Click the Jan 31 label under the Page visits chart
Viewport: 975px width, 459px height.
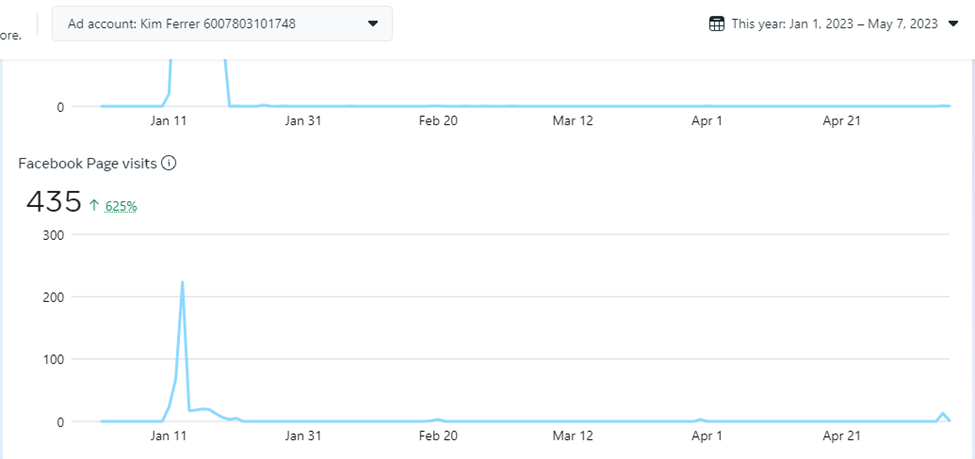pyautogui.click(x=303, y=436)
